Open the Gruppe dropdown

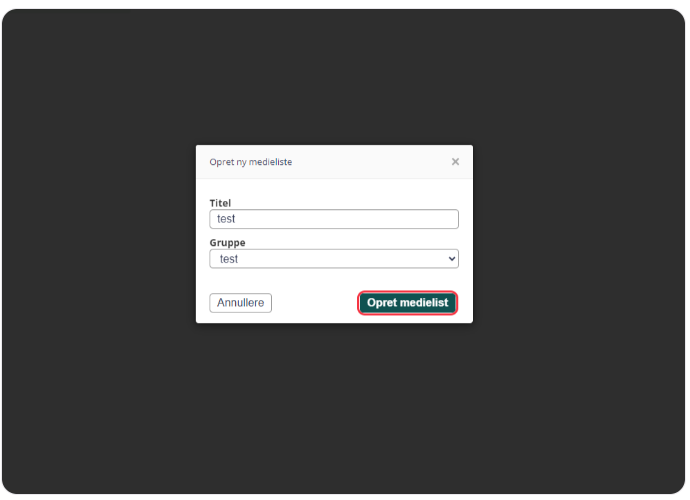pyautogui.click(x=334, y=259)
